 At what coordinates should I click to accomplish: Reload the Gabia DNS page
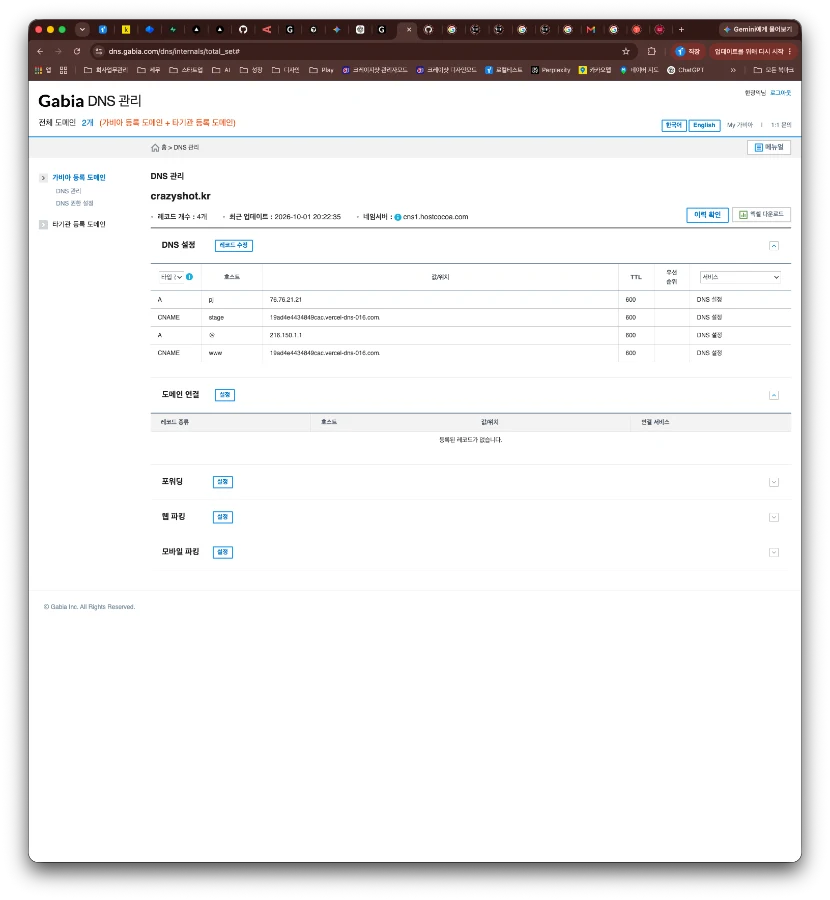click(x=77, y=52)
